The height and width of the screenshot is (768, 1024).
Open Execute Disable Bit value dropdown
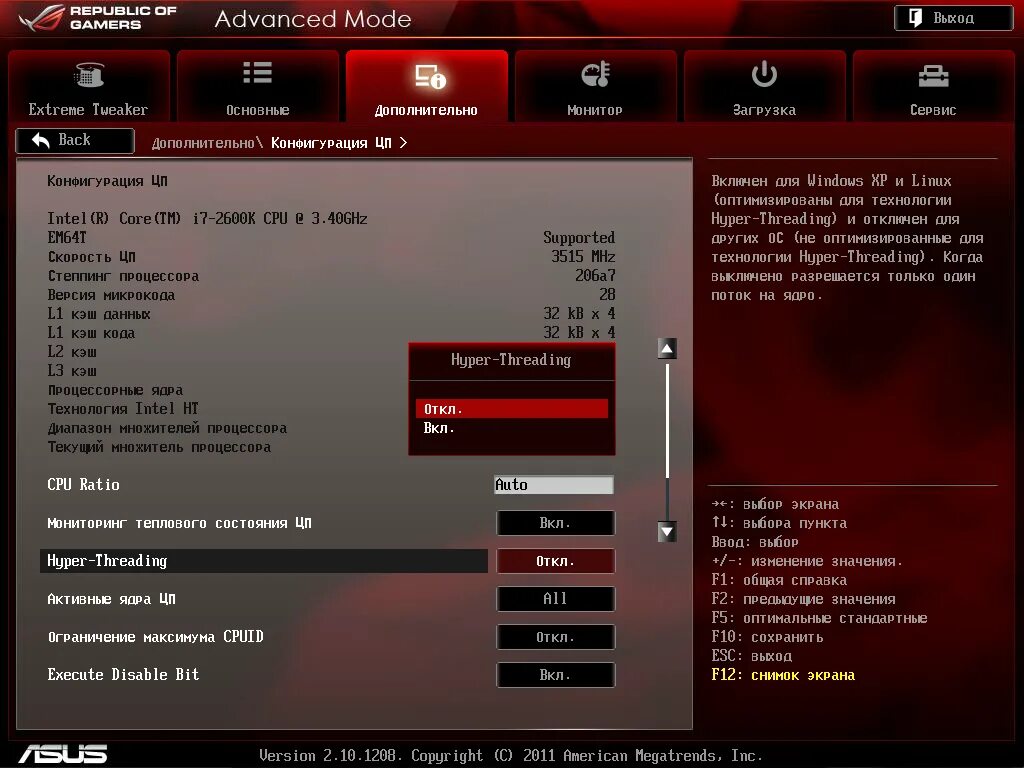click(x=555, y=675)
